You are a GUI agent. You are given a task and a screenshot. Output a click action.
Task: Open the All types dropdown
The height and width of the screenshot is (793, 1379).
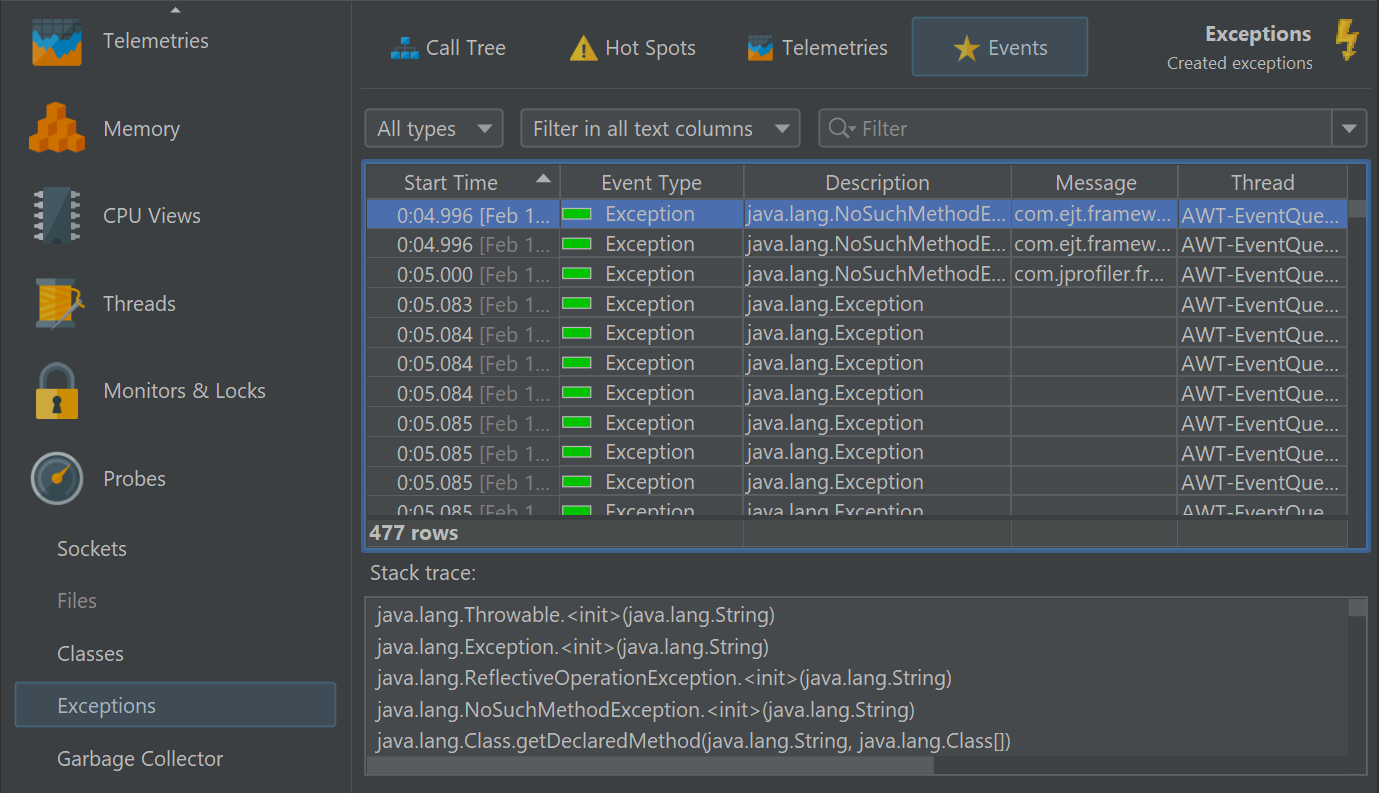tap(433, 129)
